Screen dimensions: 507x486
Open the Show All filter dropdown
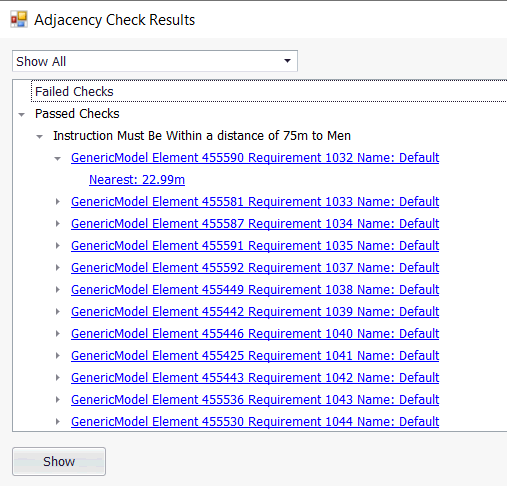point(155,61)
